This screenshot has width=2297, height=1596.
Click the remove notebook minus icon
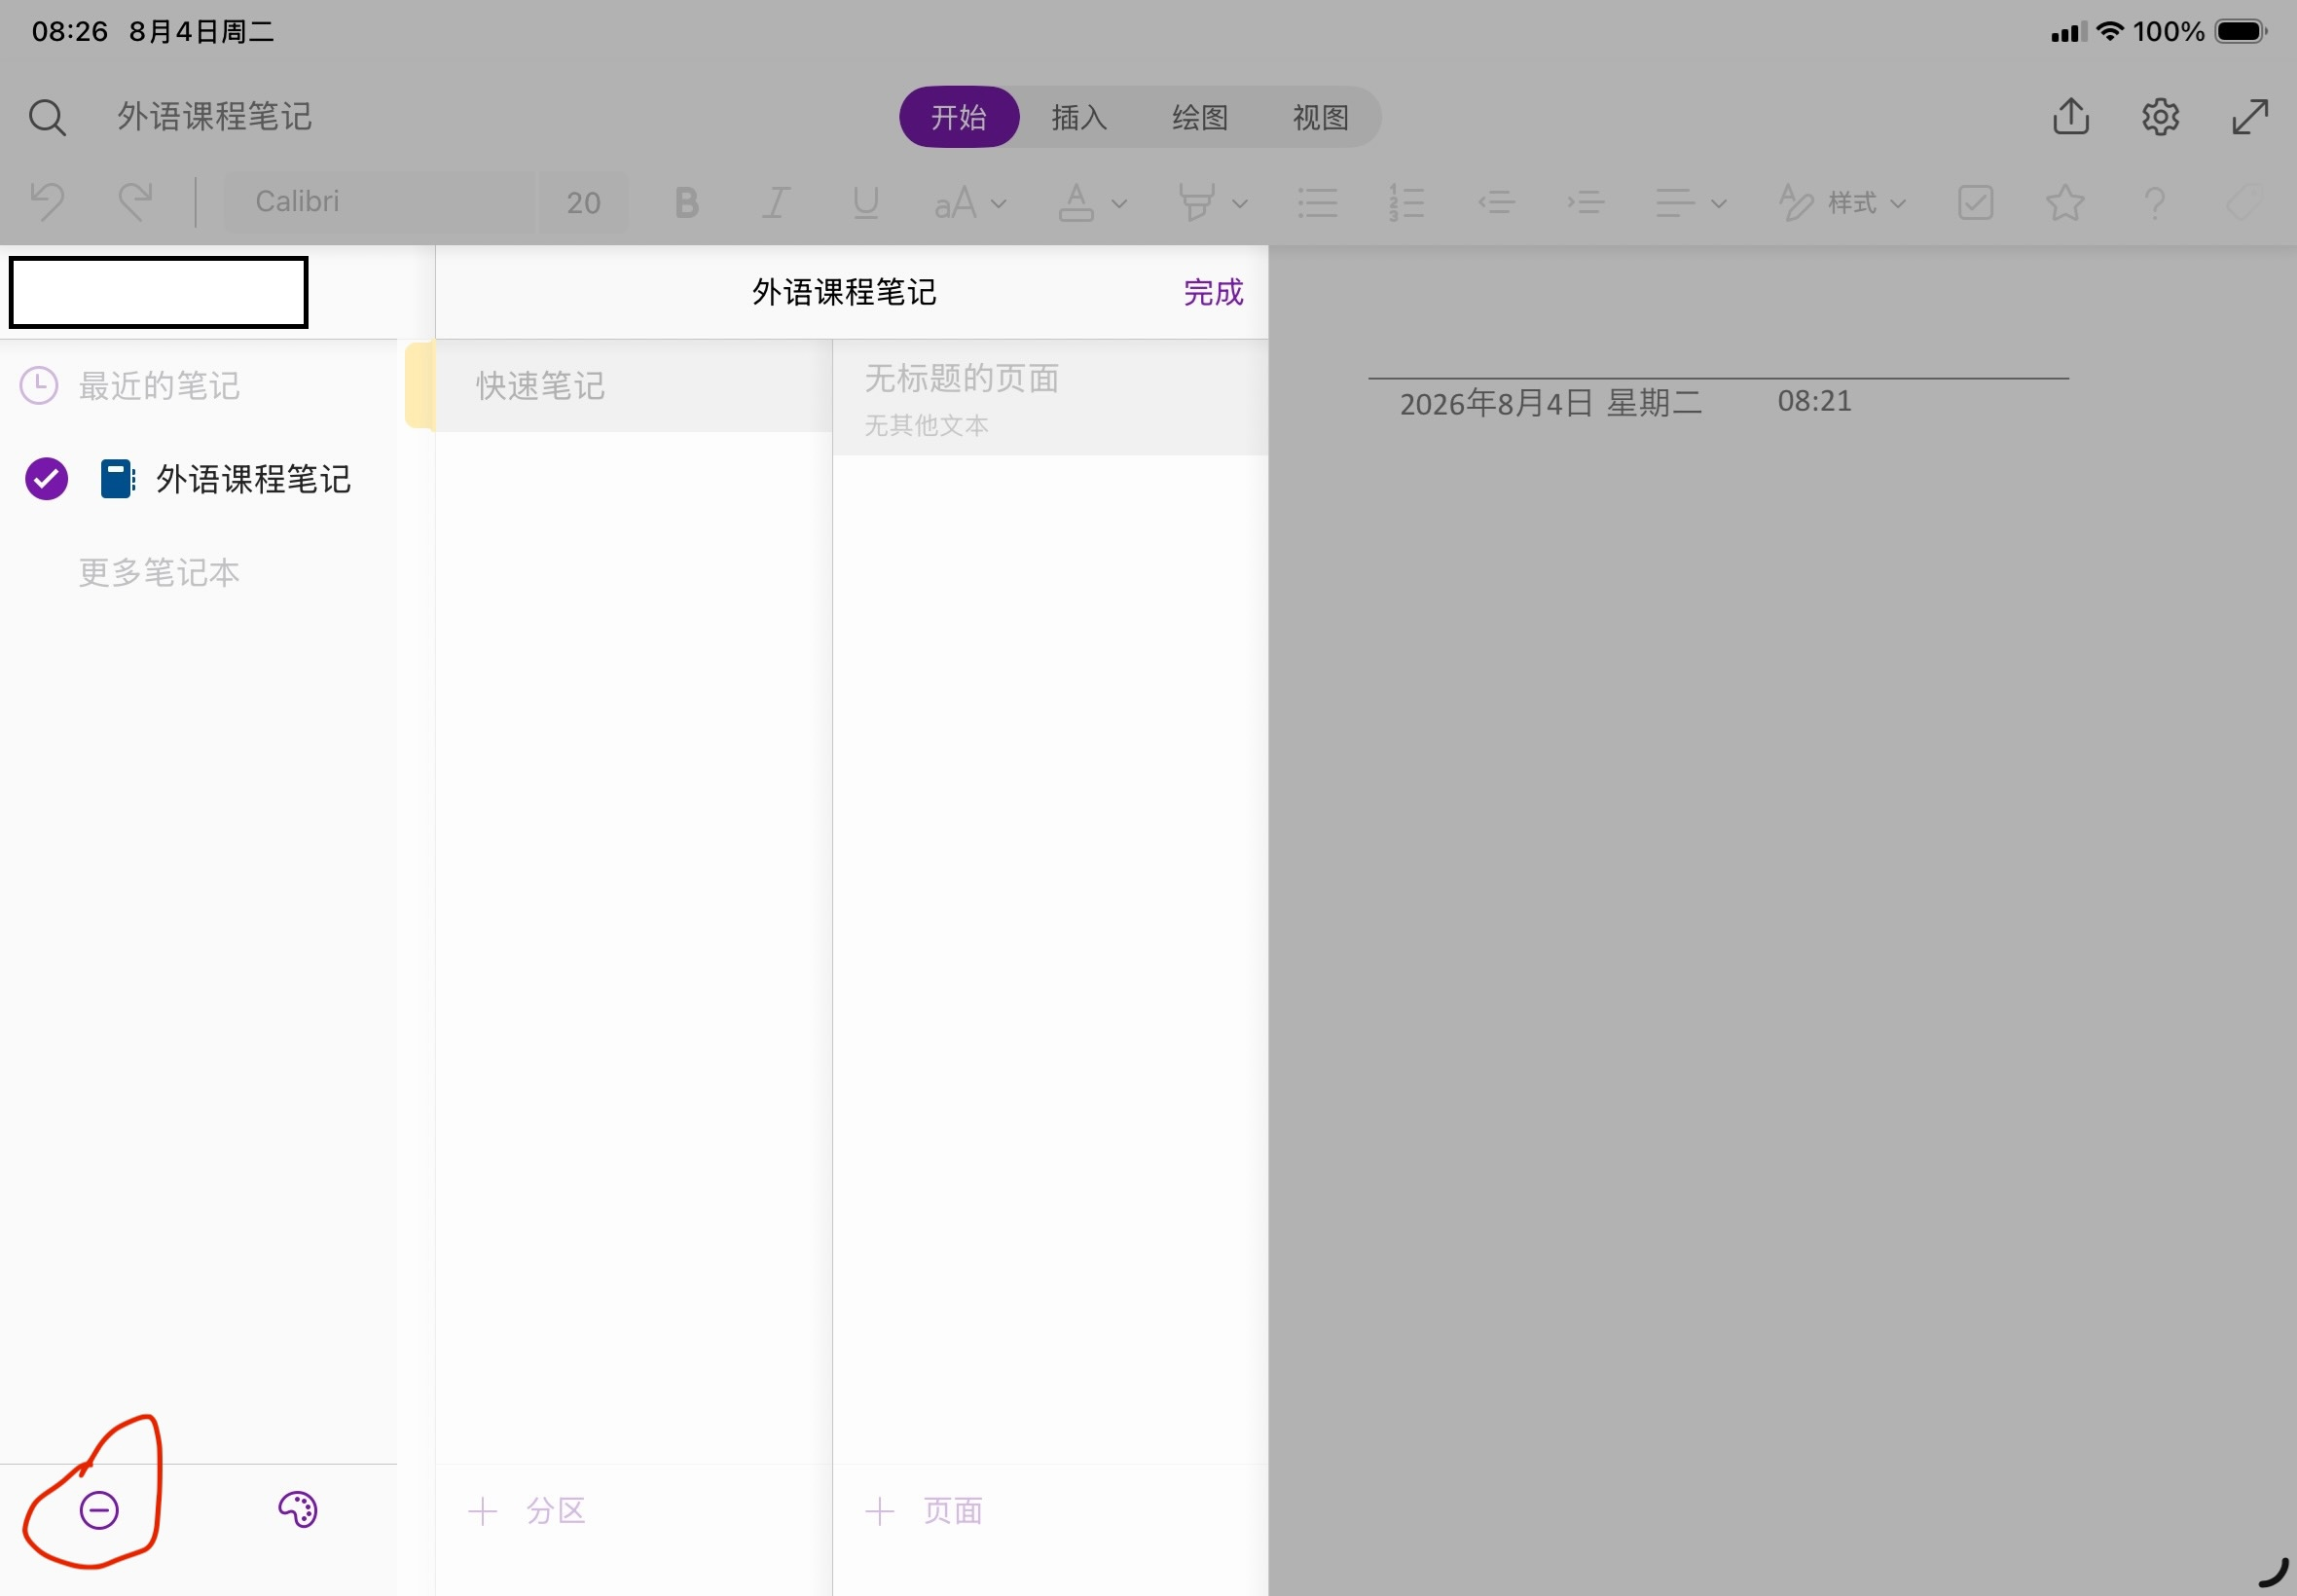[x=99, y=1509]
